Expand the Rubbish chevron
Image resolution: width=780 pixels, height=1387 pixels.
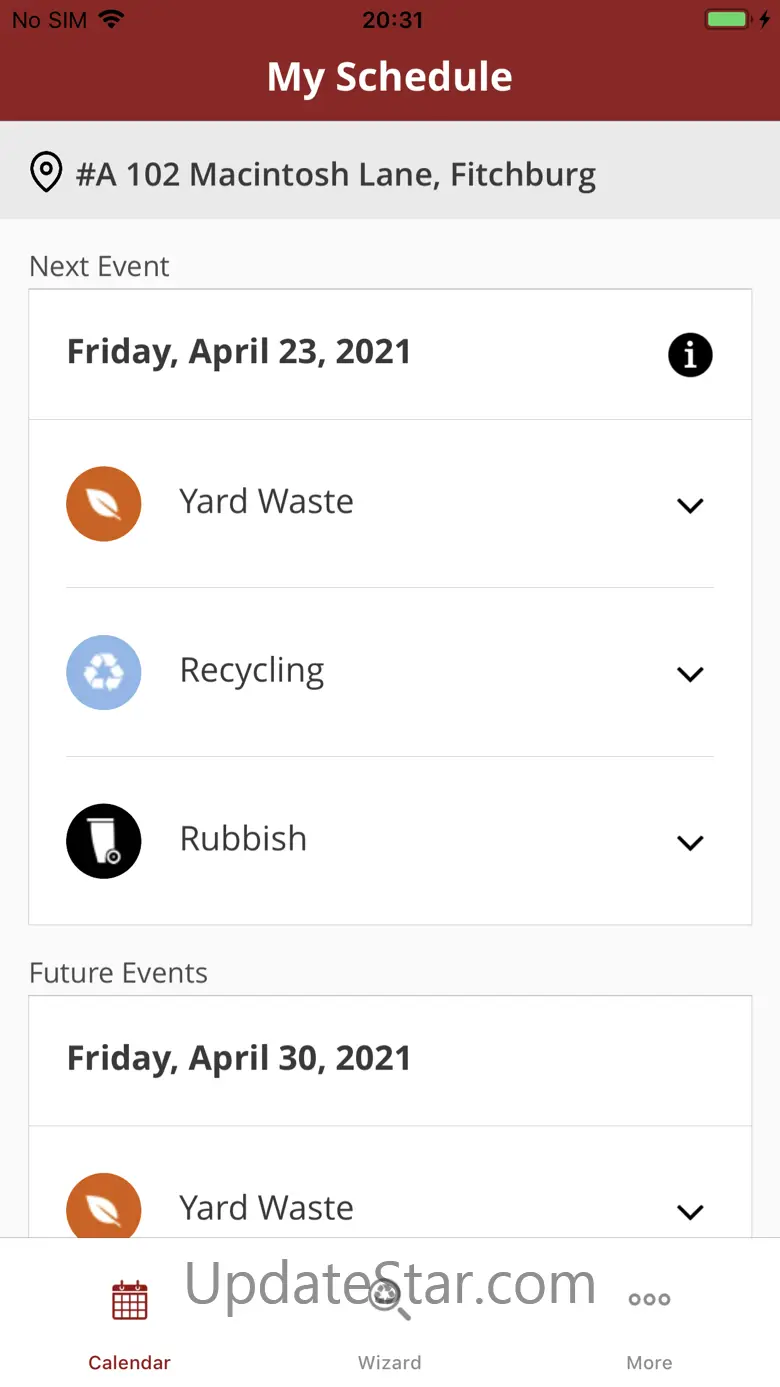pos(690,843)
